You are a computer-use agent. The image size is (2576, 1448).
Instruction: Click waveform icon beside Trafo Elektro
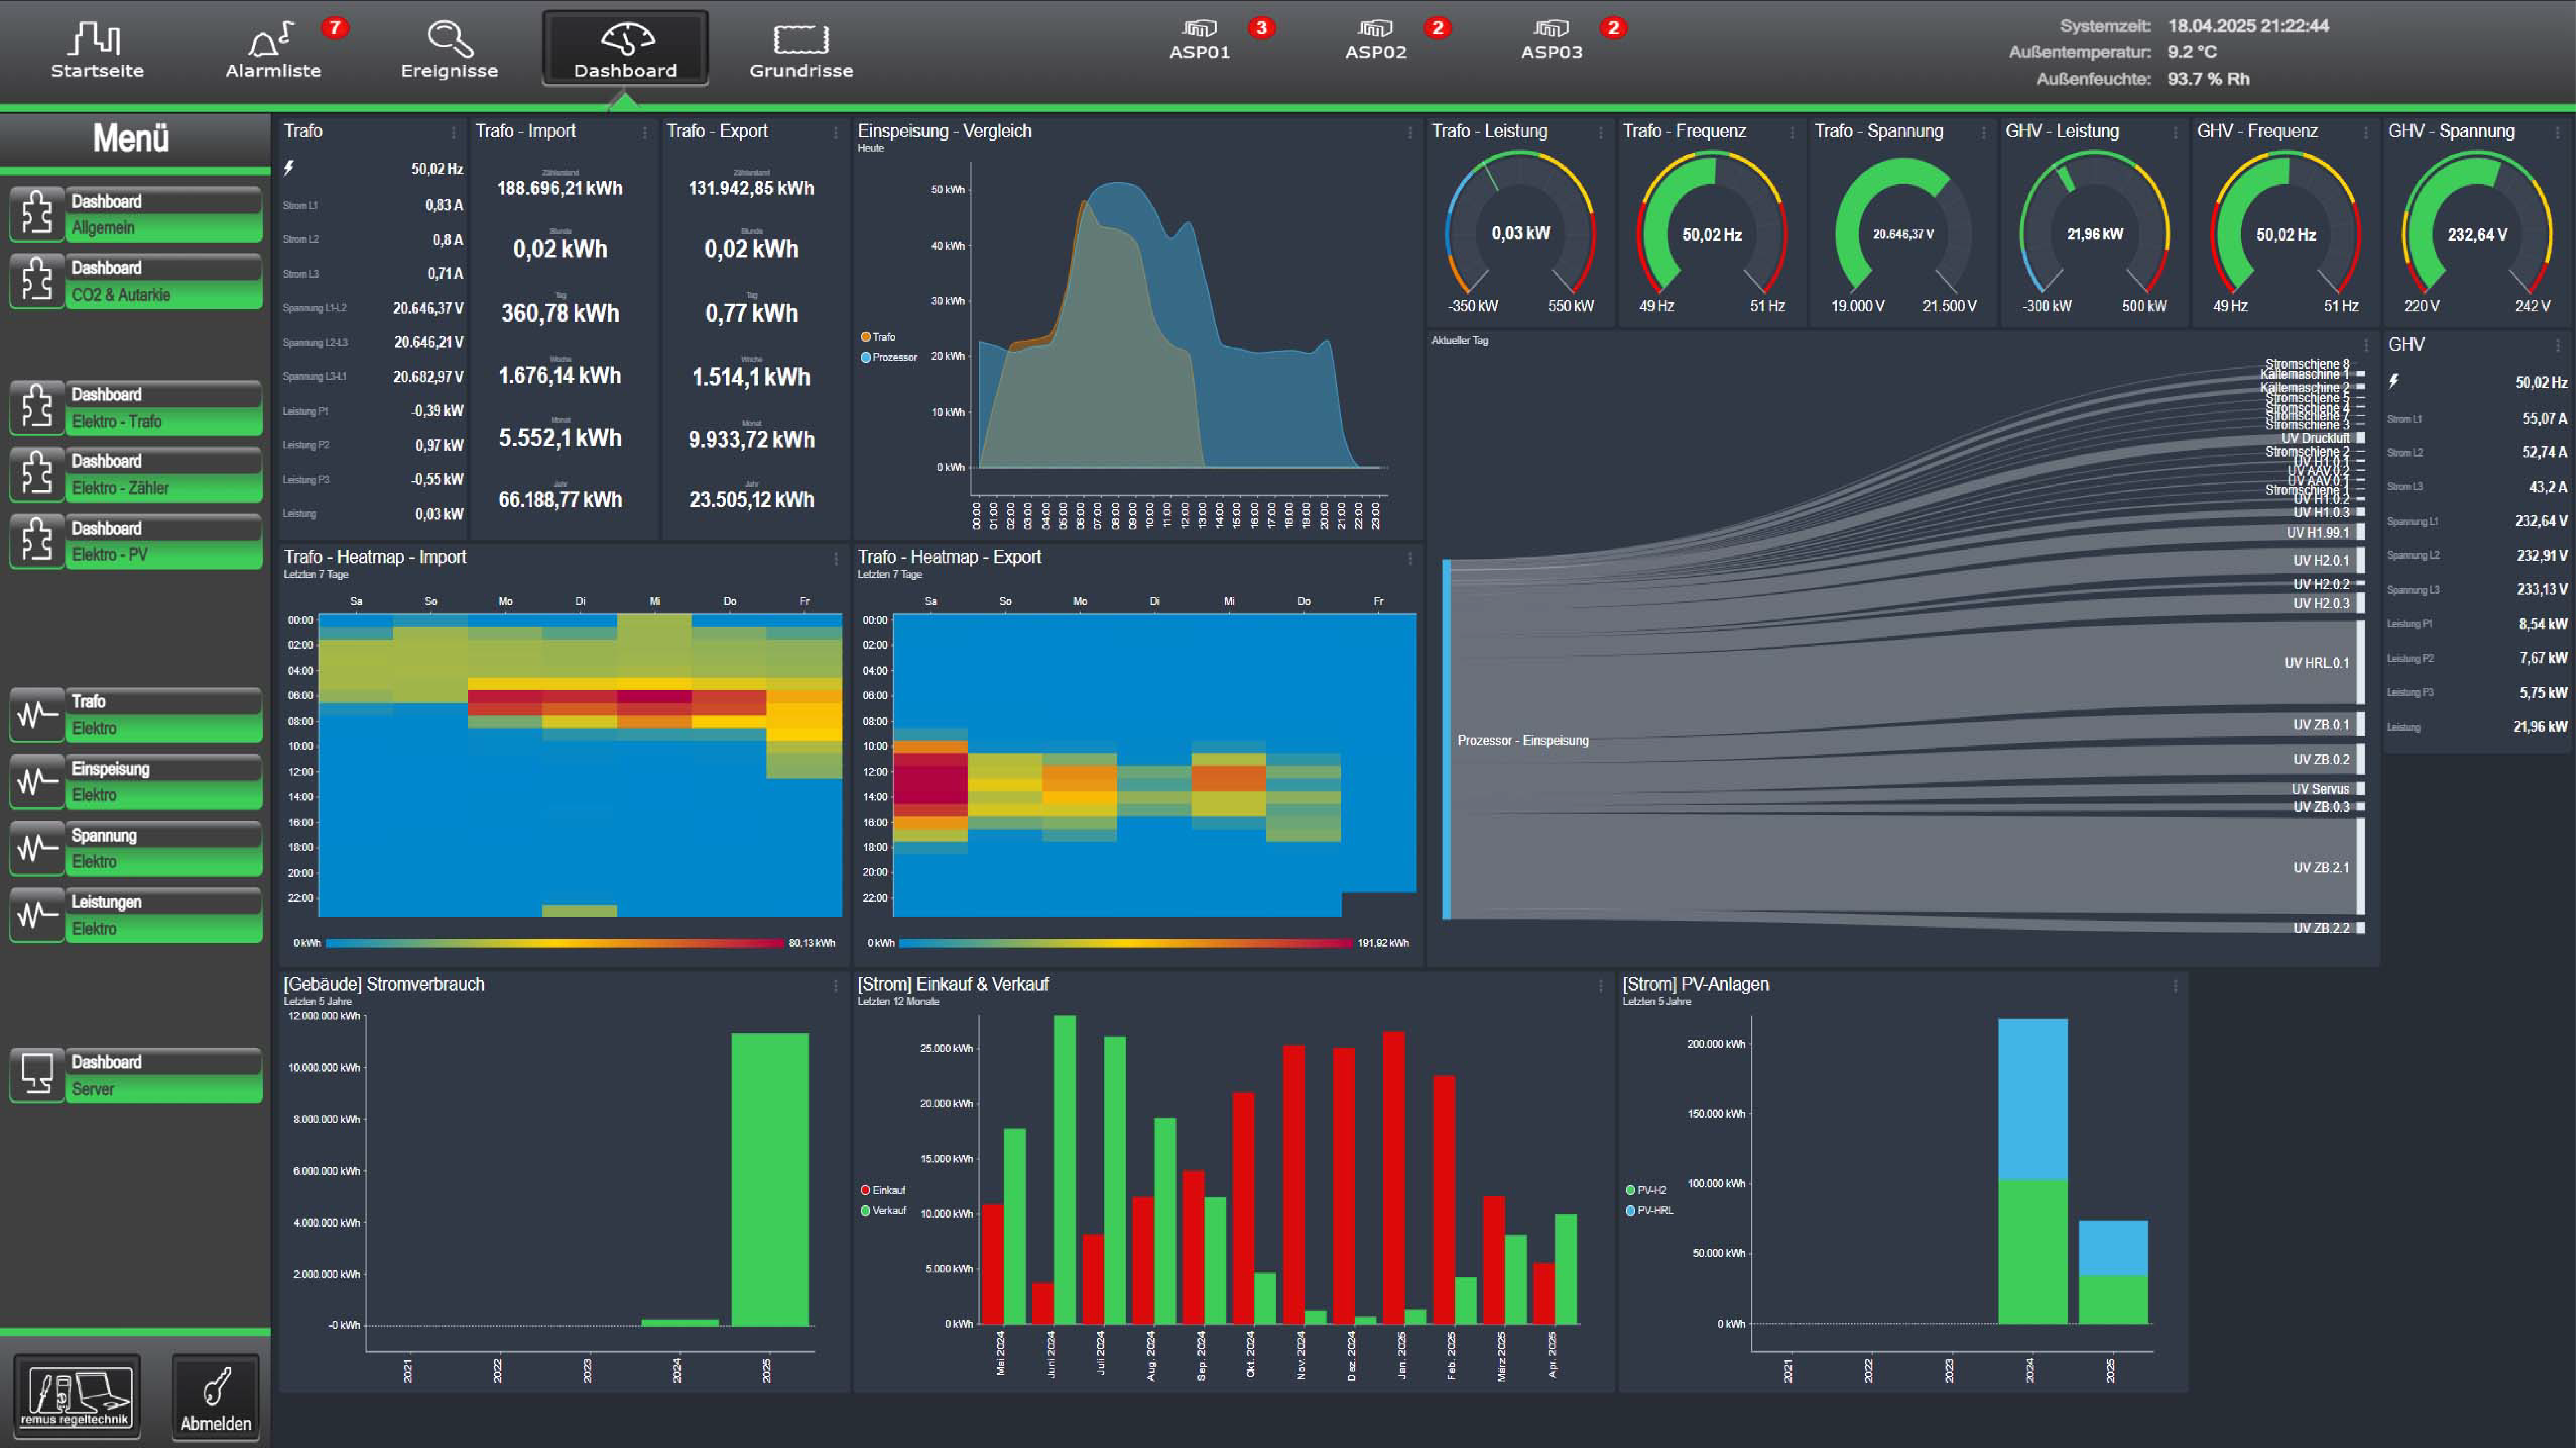[x=37, y=714]
